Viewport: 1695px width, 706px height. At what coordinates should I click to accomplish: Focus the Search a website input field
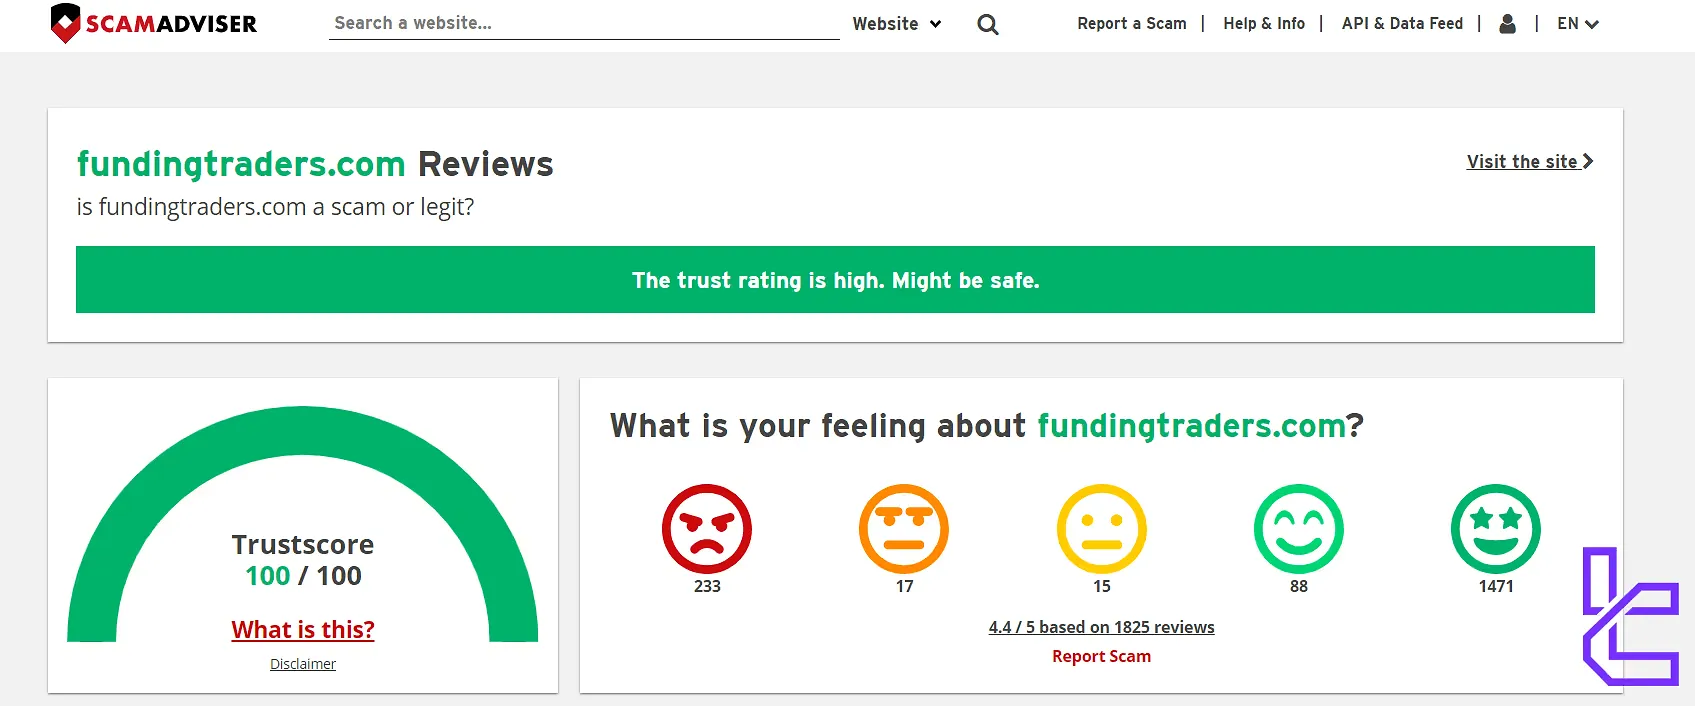(583, 23)
